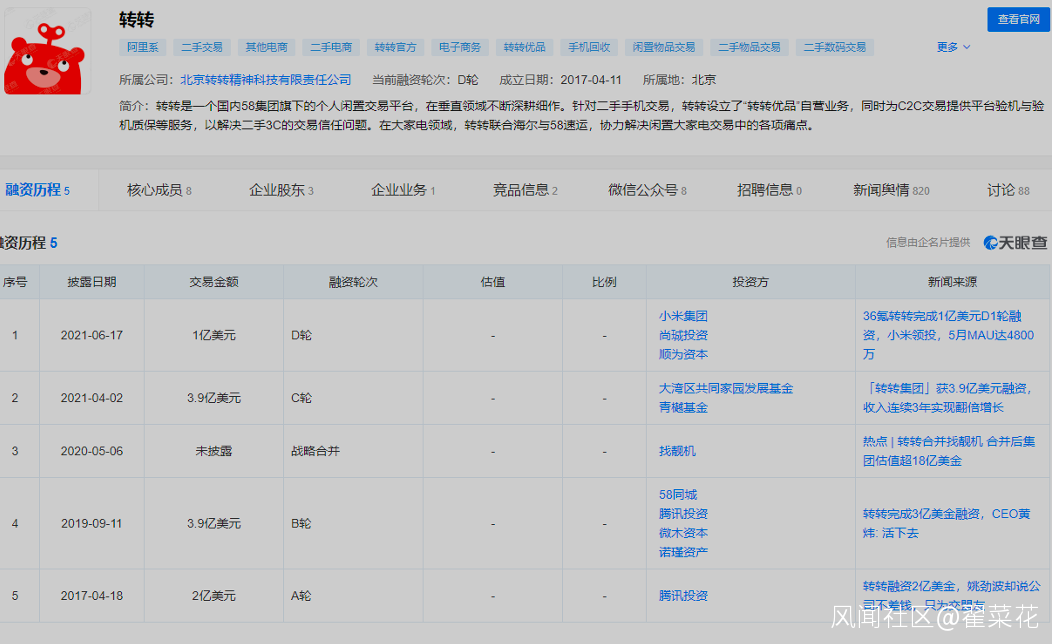Image resolution: width=1052 pixels, height=644 pixels.
Task: Open investor 58同城 link
Action: [678, 494]
